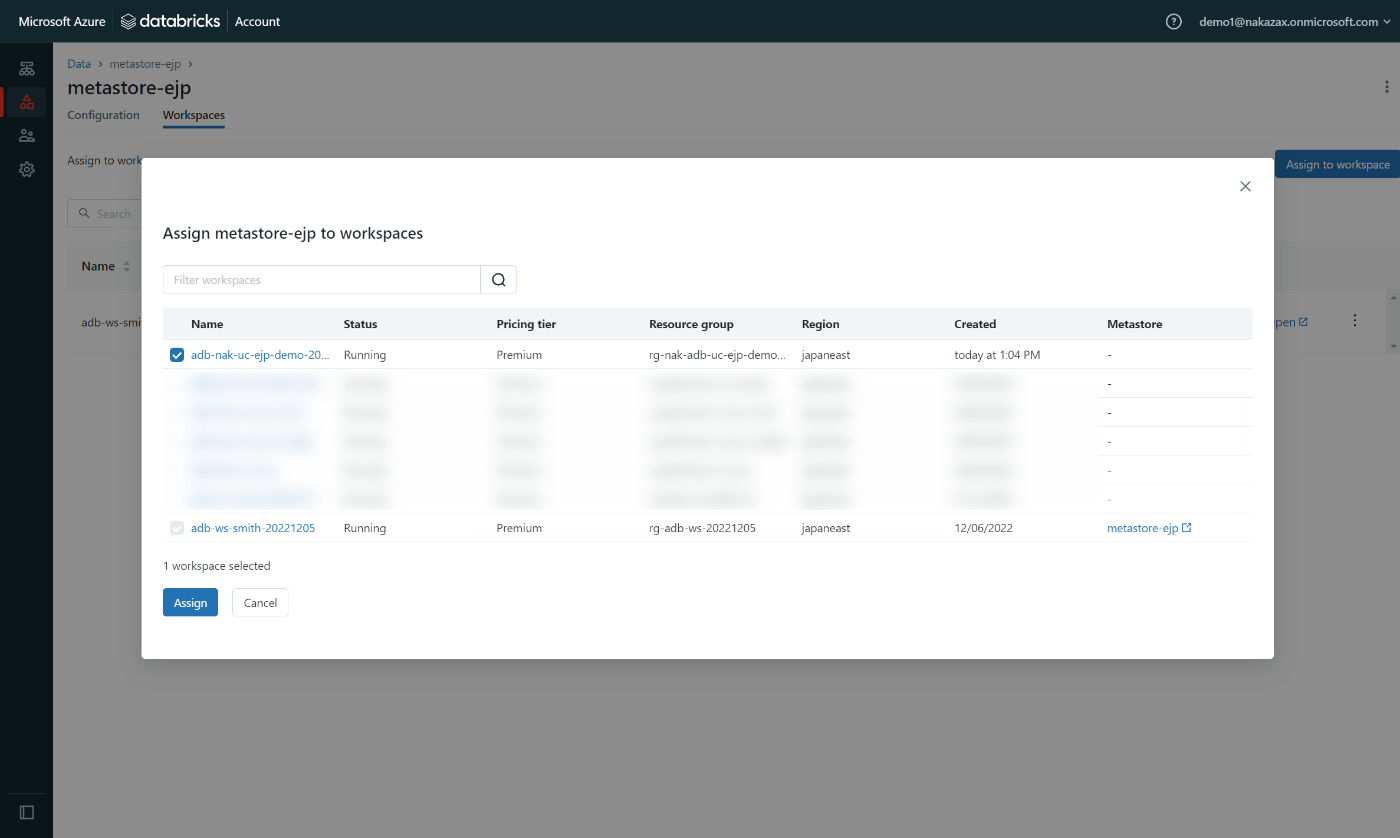Image resolution: width=1400 pixels, height=838 pixels.
Task: Uncheck the adb-nak-uc-ejp-demo workspace checkbox
Action: tap(177, 354)
